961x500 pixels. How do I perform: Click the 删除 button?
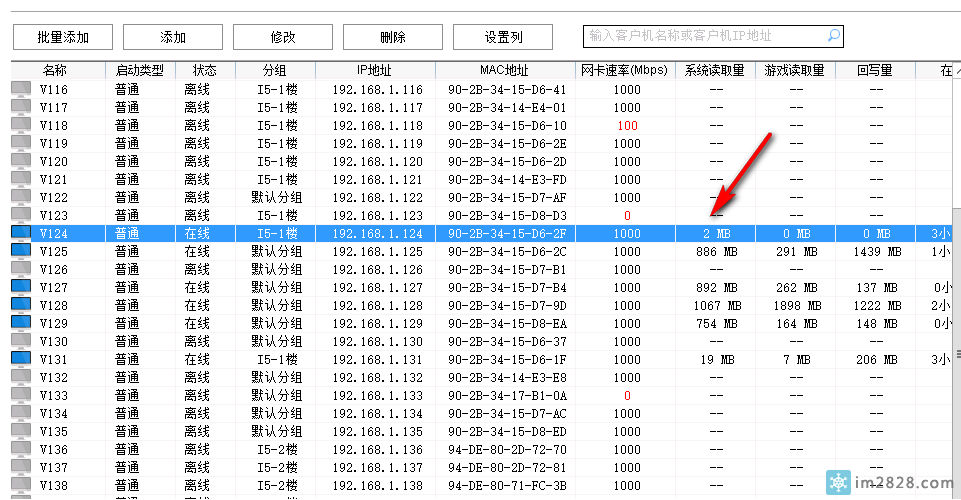pyautogui.click(x=393, y=37)
